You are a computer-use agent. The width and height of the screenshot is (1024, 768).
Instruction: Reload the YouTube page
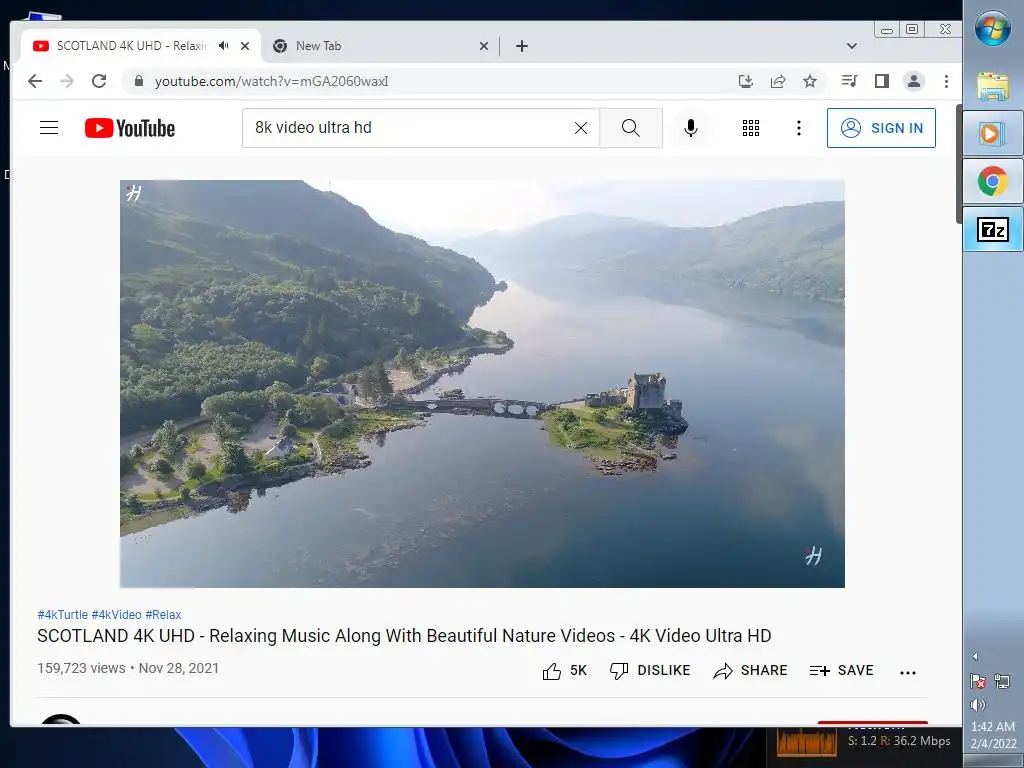99,81
